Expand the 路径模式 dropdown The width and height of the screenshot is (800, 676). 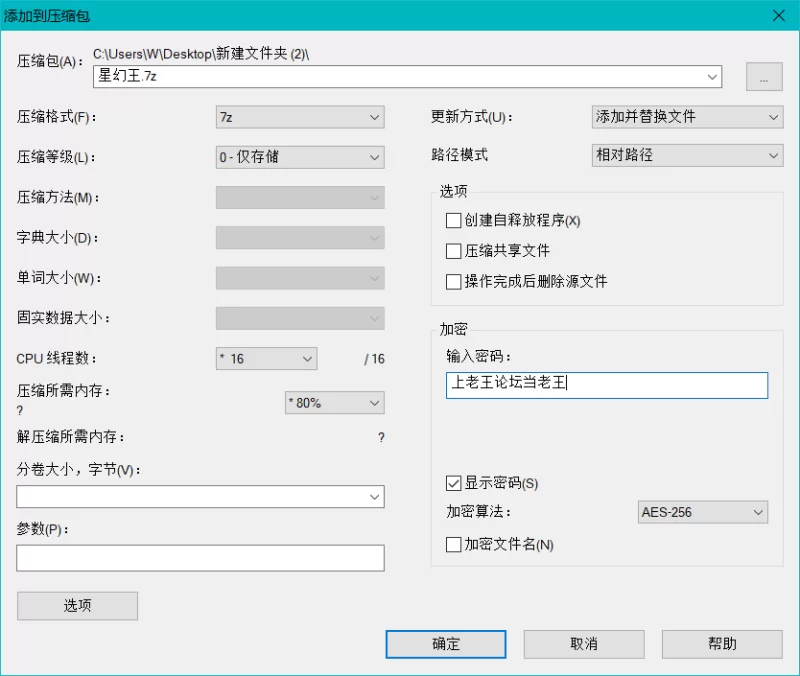[687, 156]
